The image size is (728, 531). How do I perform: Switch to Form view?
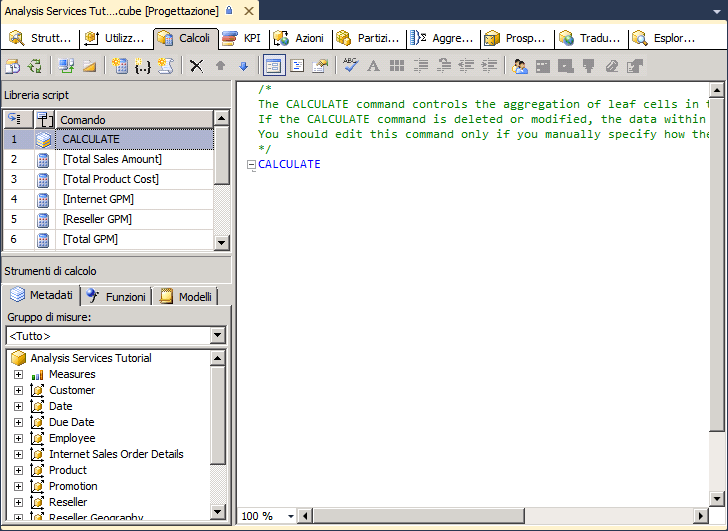tap(274, 66)
